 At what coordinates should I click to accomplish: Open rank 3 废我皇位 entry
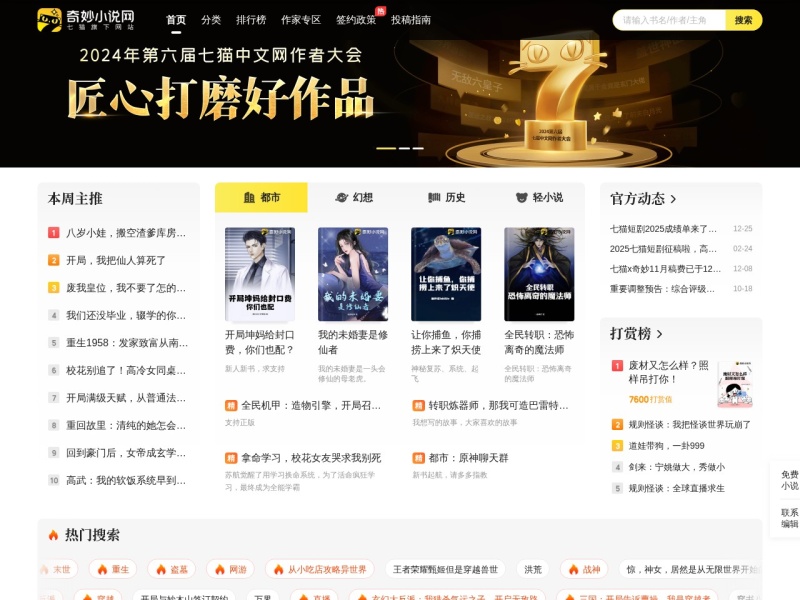click(126, 288)
